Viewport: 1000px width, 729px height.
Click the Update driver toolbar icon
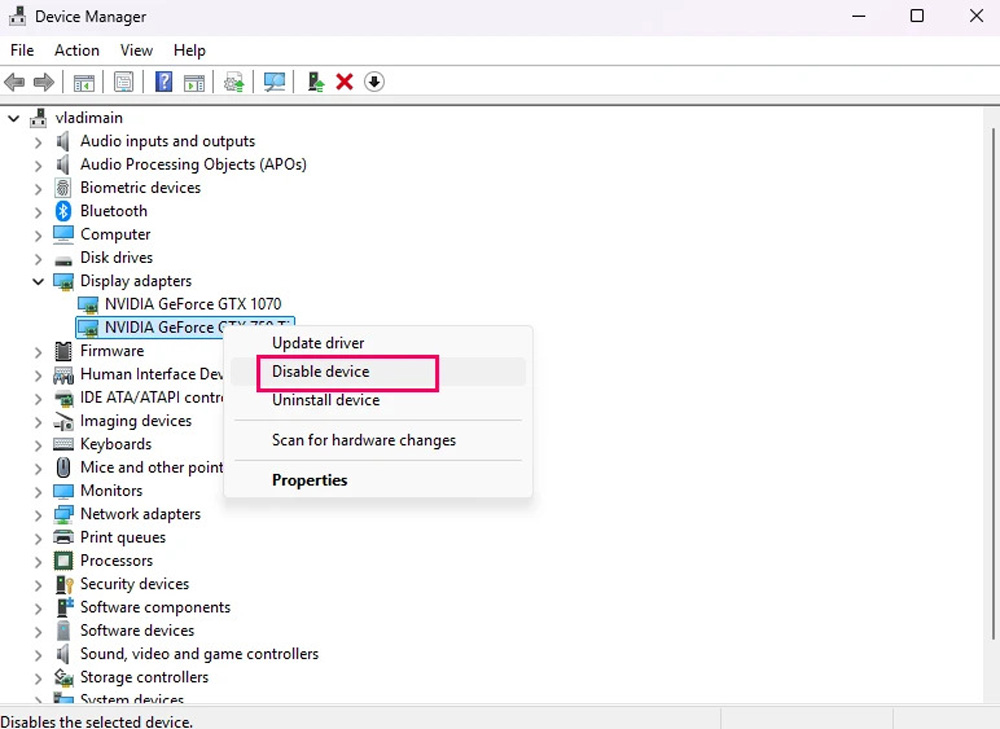pyautogui.click(x=315, y=82)
